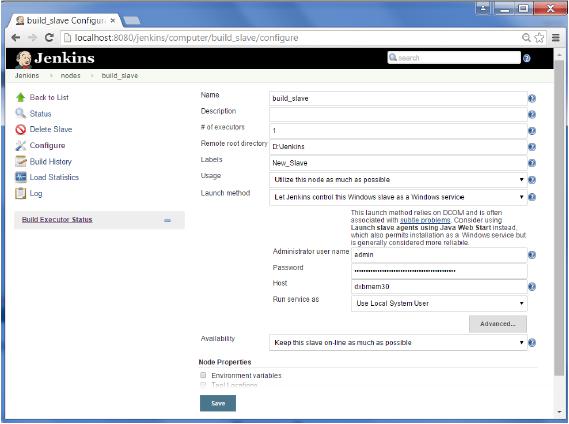569x424 pixels.
Task: Go to nodes in the breadcrumb
Action: 70,76
